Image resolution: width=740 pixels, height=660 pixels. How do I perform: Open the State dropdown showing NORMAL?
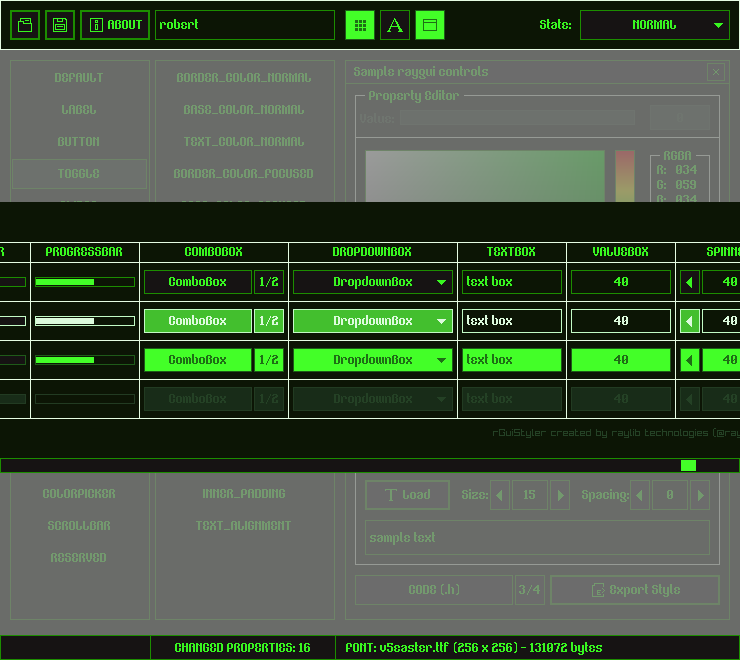coord(655,25)
